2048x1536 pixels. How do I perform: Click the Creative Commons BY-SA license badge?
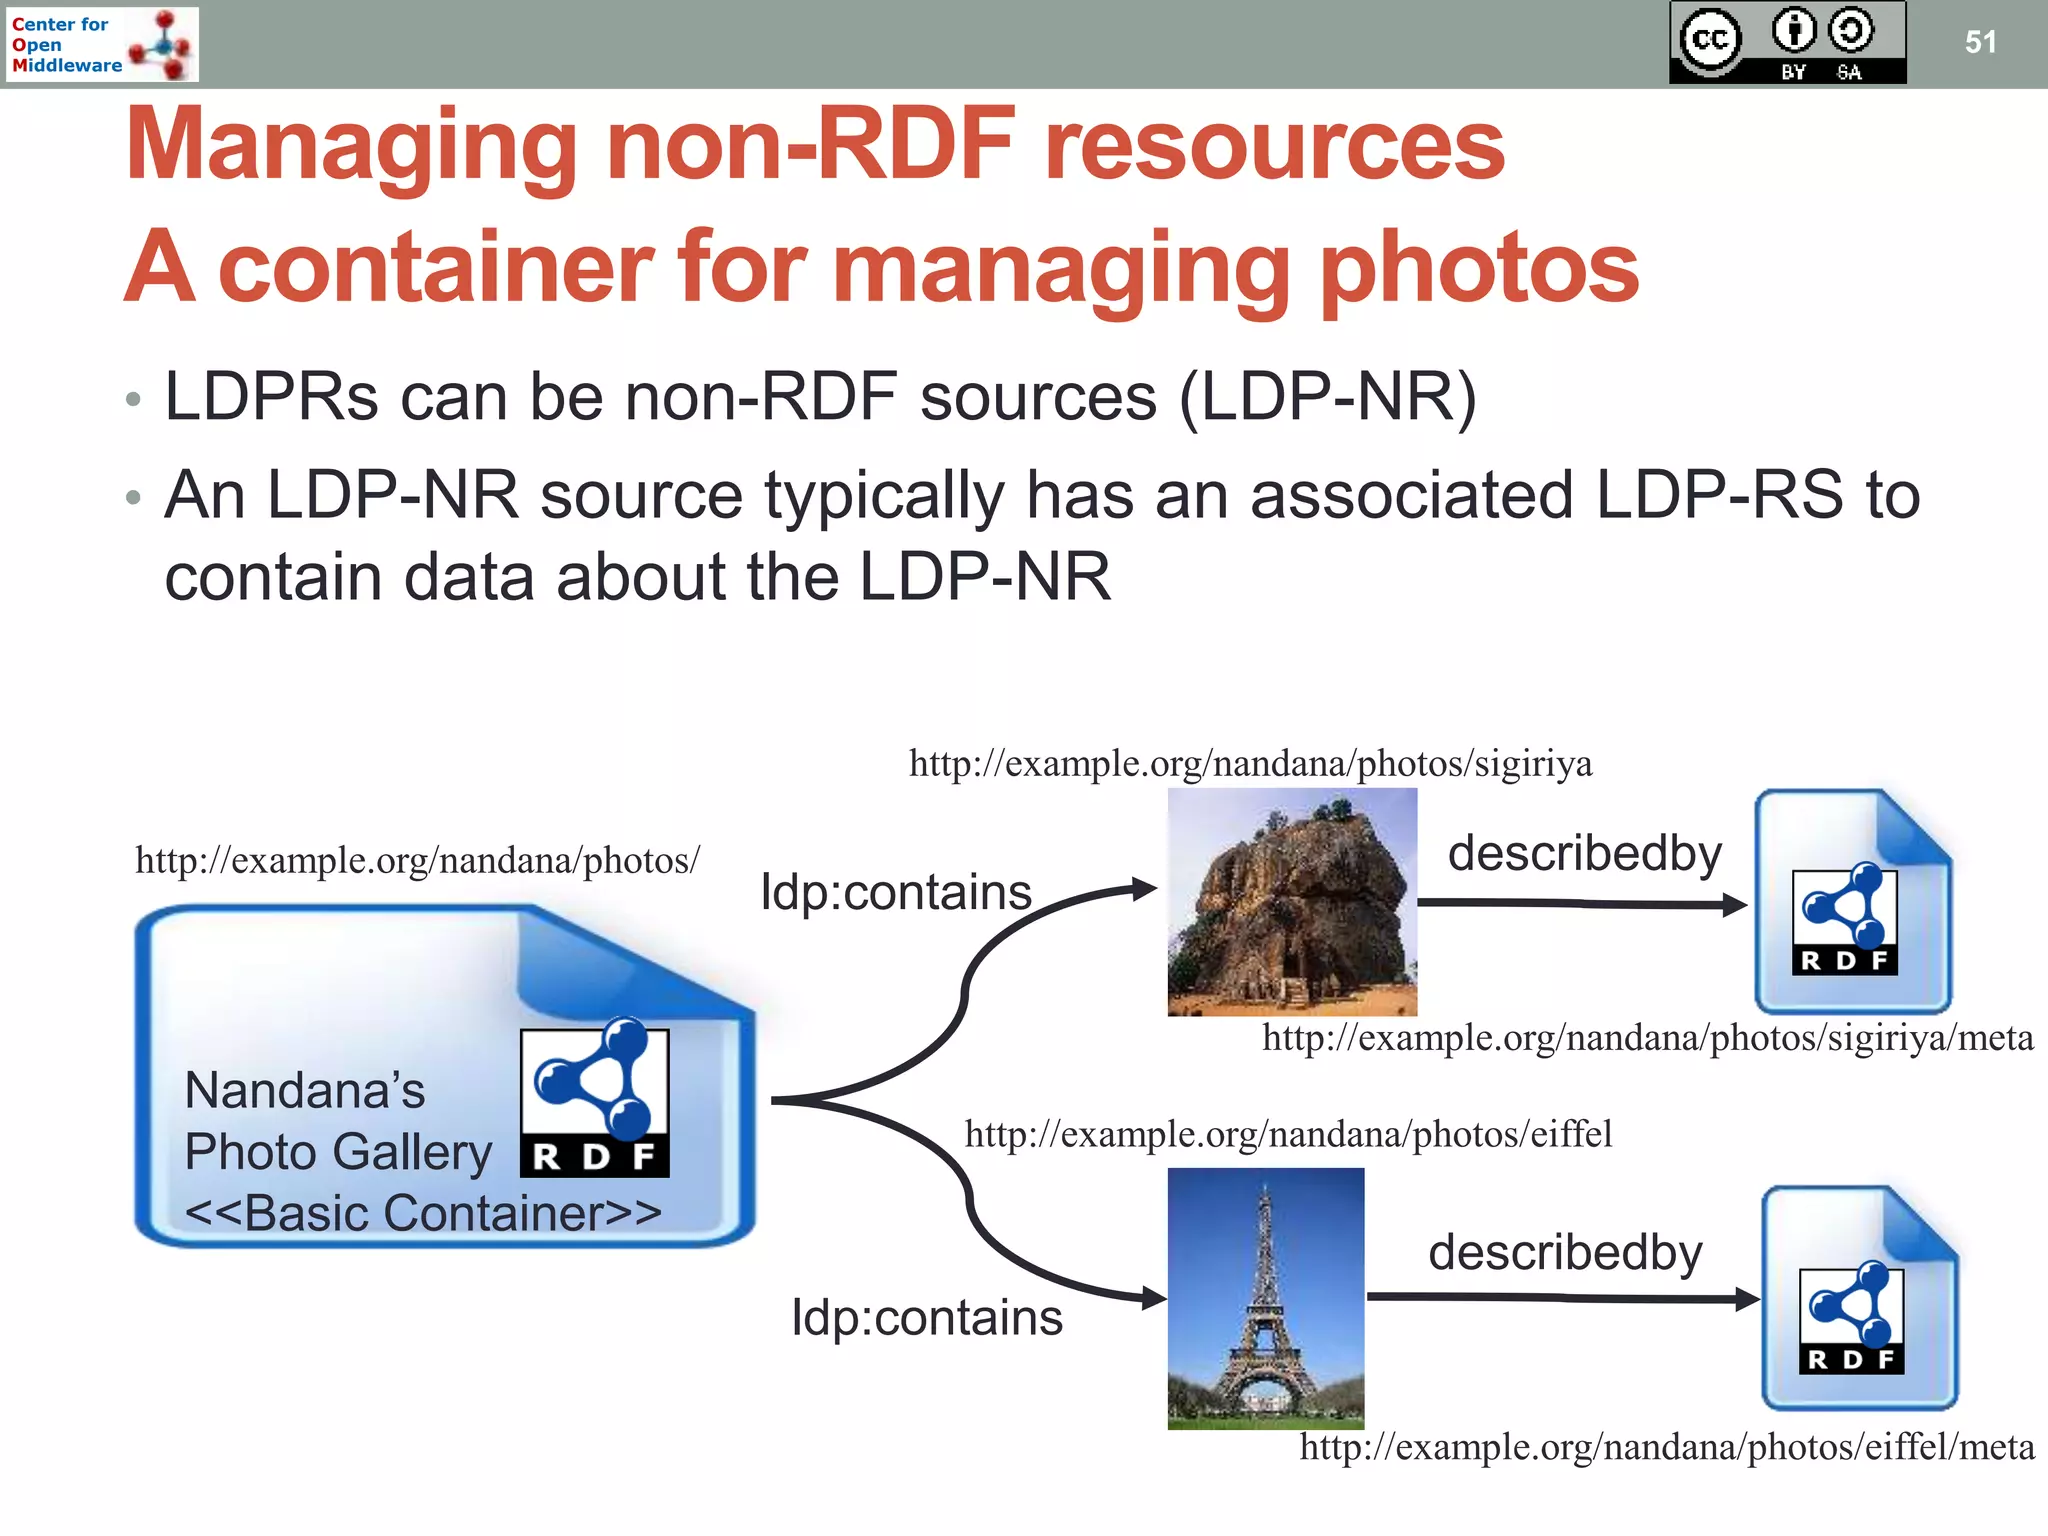[1787, 42]
